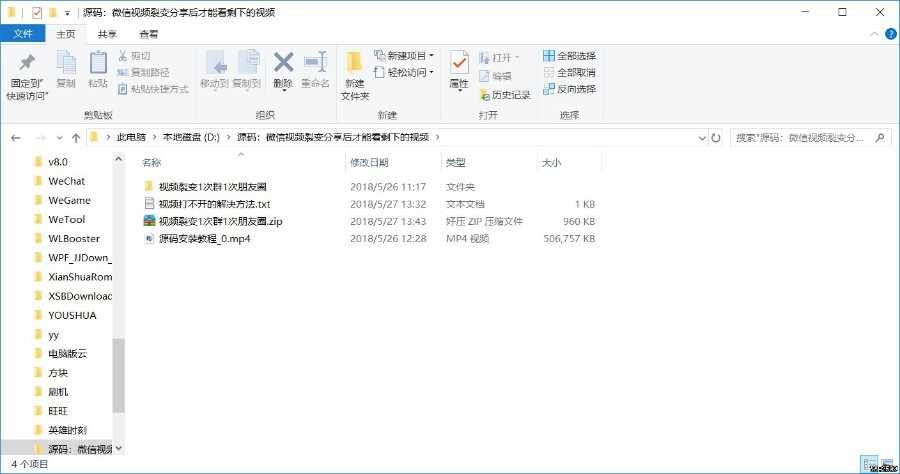Open the 文件 menu tab
The image size is (900, 474).
[23, 34]
